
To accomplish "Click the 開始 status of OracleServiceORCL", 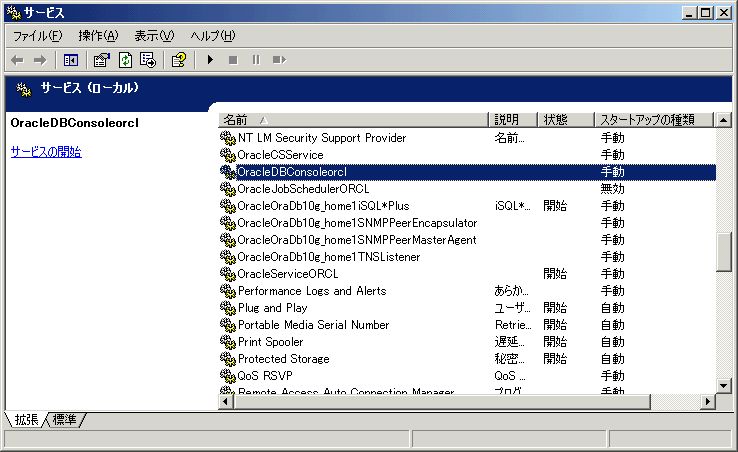I will pos(555,274).
